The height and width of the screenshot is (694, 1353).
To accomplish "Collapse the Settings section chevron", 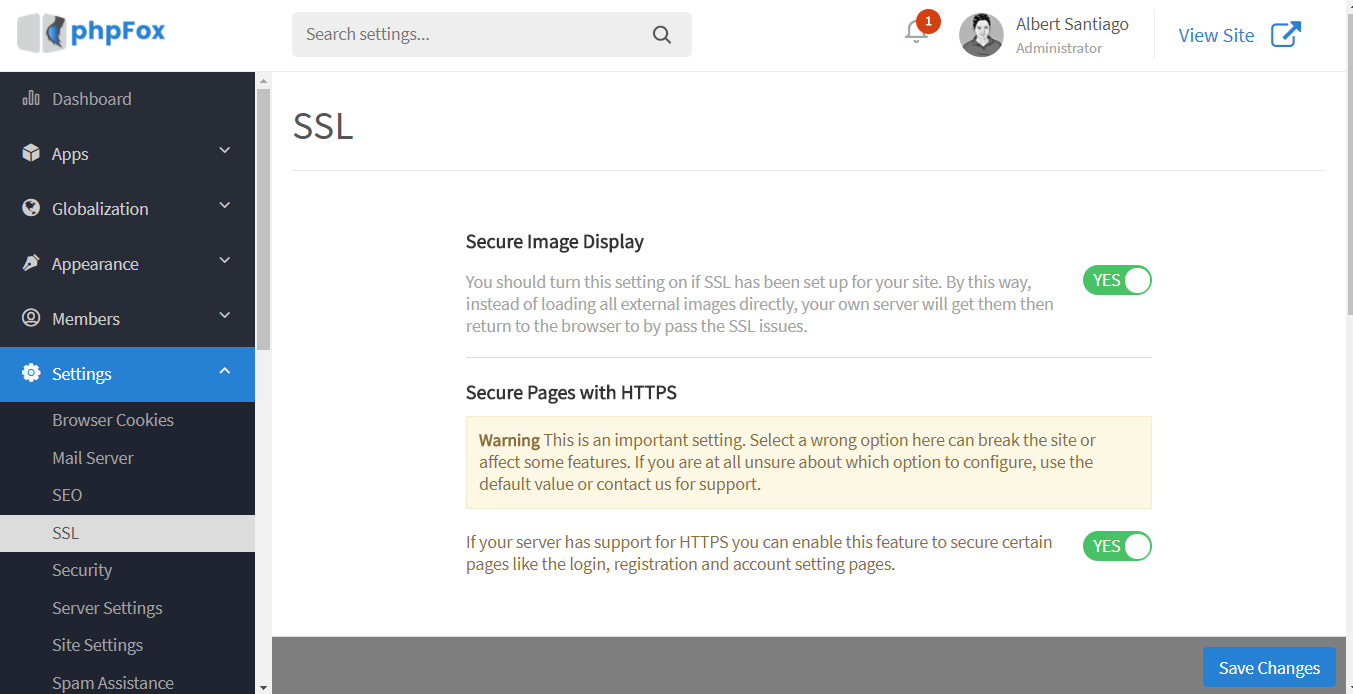I will 224,370.
